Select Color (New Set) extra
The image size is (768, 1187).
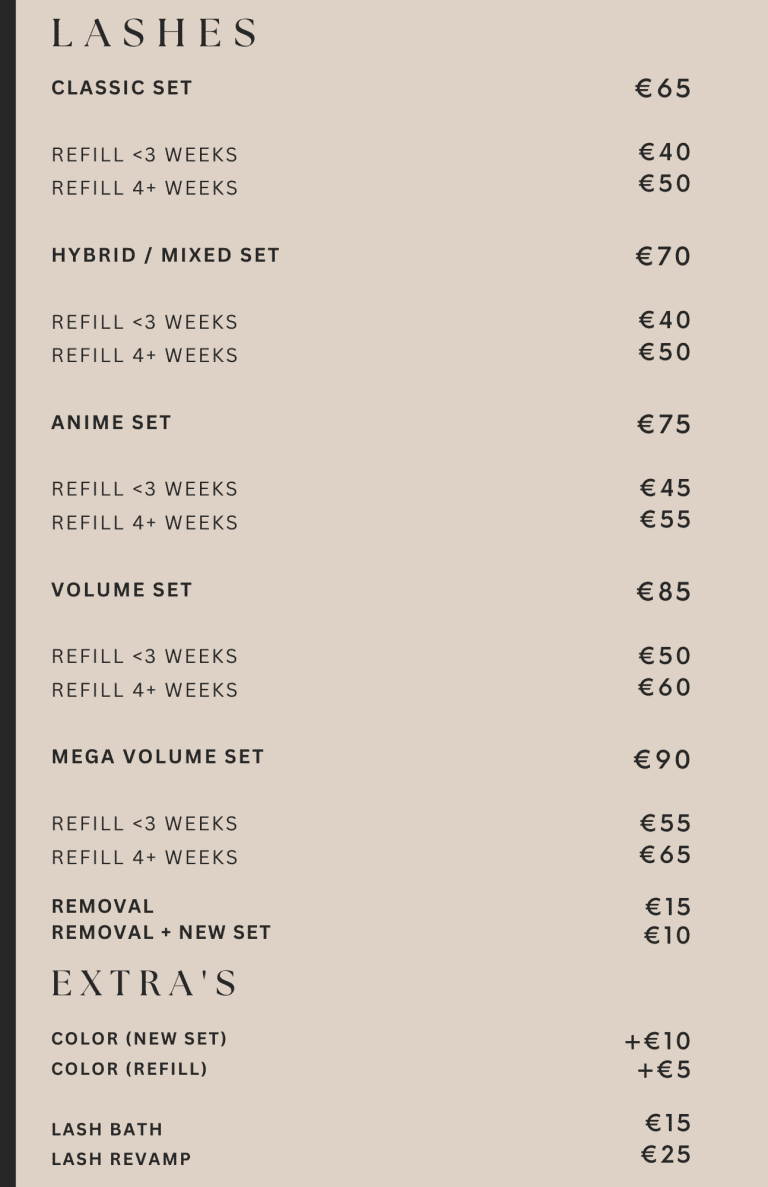click(139, 1039)
